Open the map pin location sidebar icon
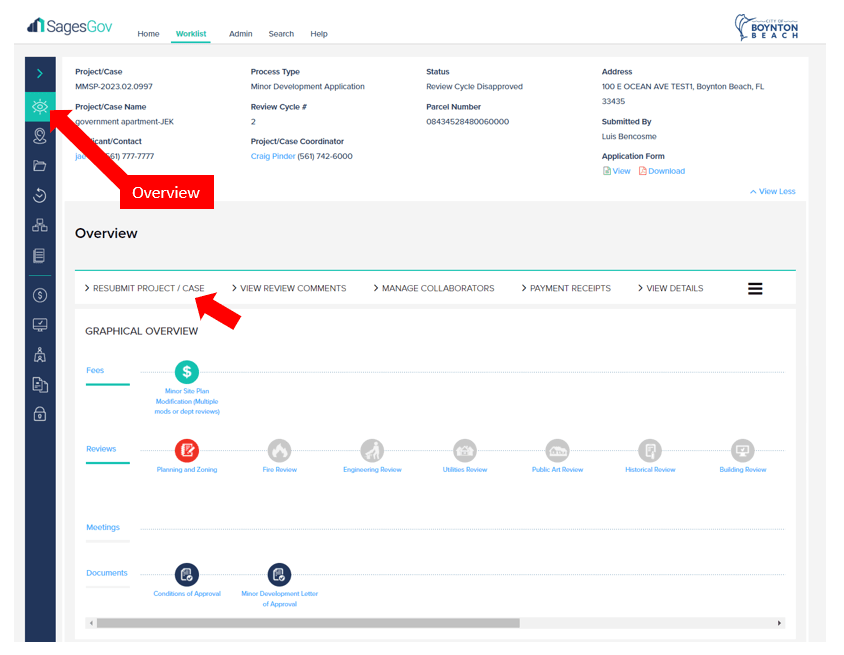 coord(40,136)
